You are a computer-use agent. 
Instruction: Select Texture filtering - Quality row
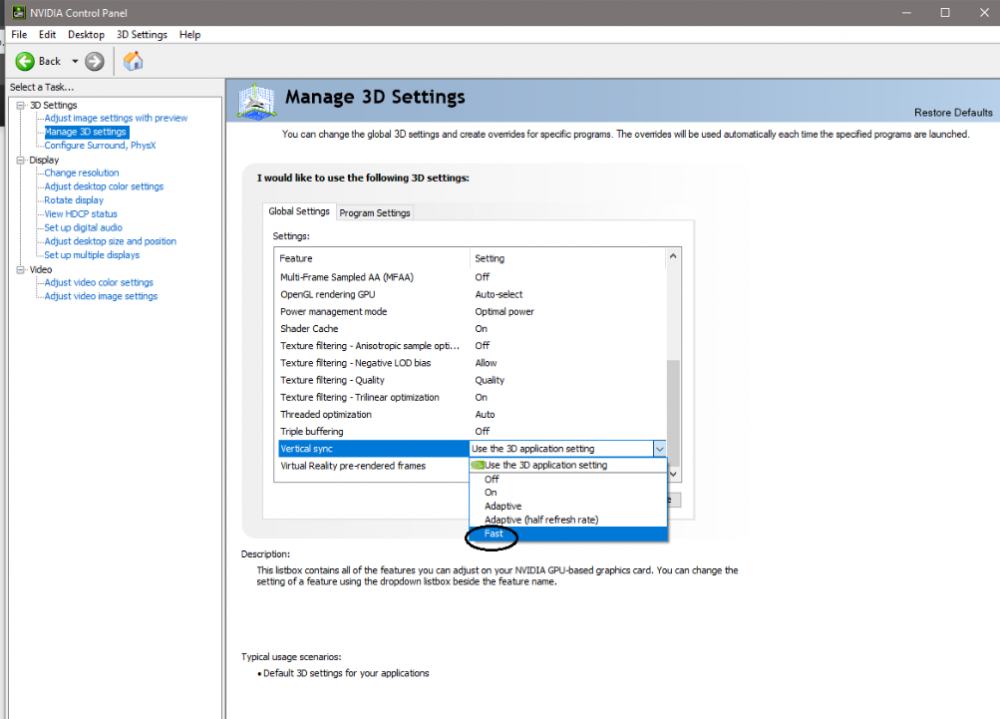[472, 380]
